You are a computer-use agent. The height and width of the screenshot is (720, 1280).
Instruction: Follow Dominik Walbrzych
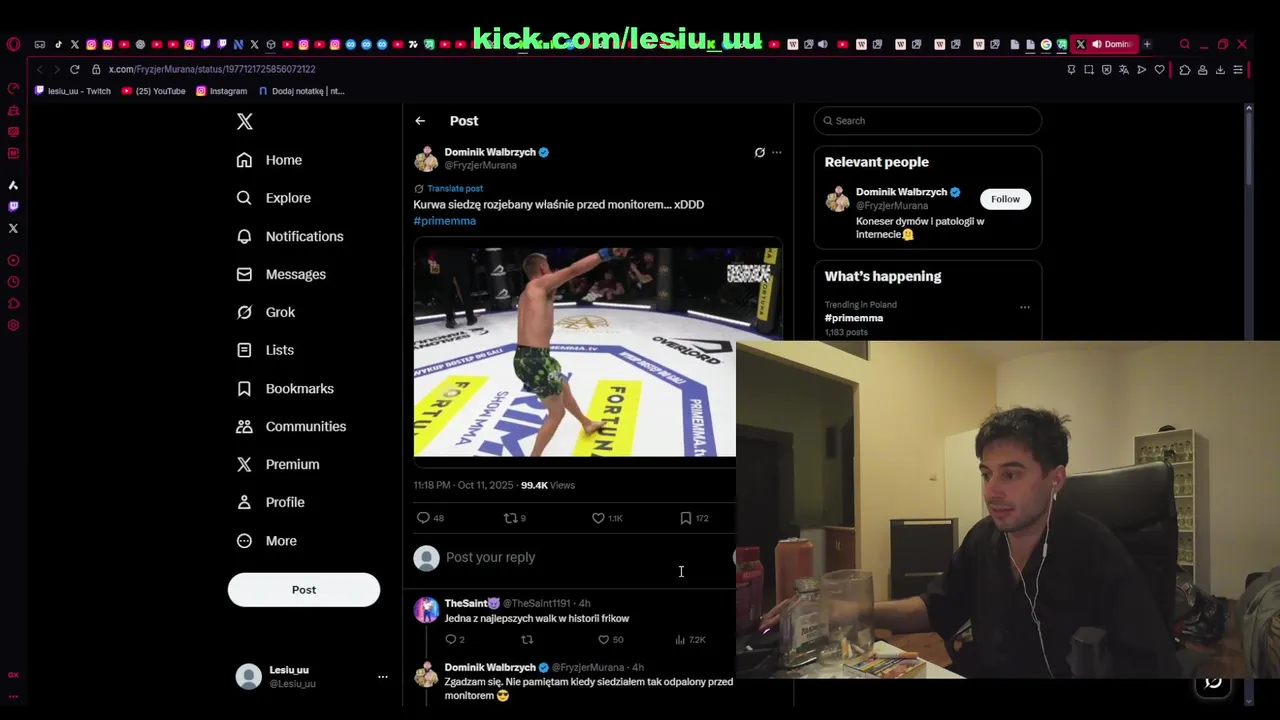point(1005,199)
